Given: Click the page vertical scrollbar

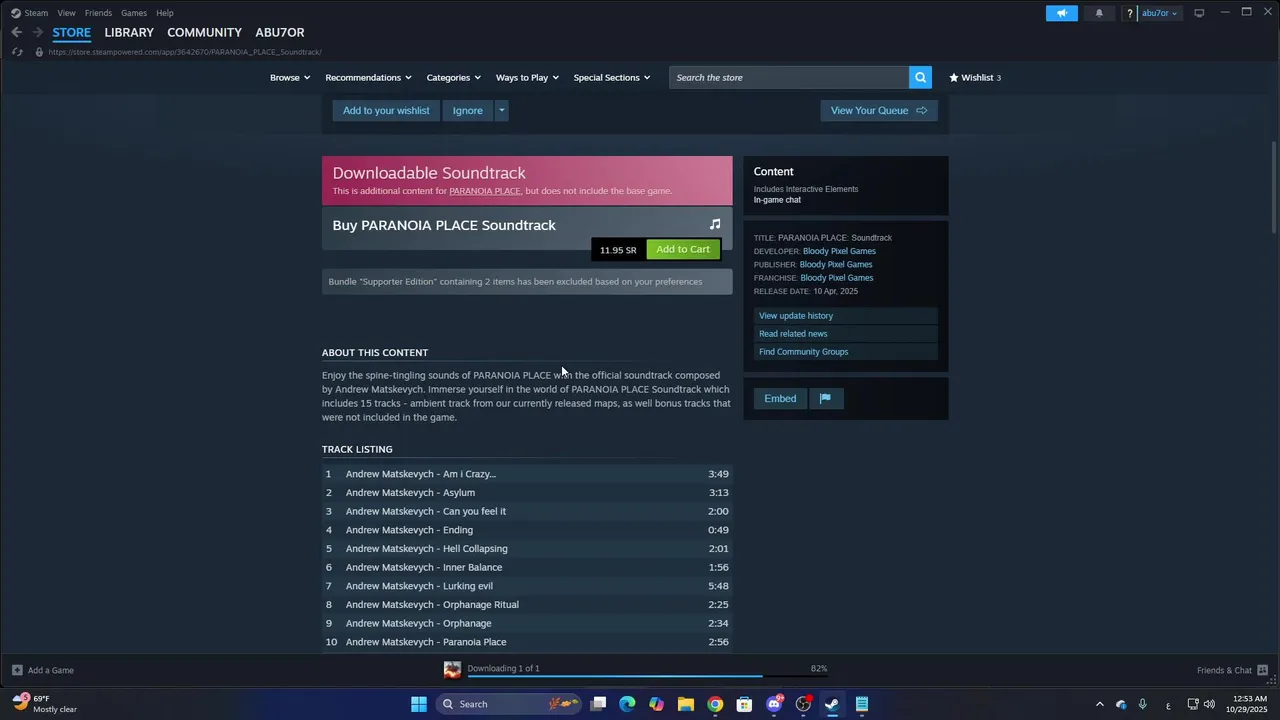Looking at the screenshot, I should [x=1273, y=188].
